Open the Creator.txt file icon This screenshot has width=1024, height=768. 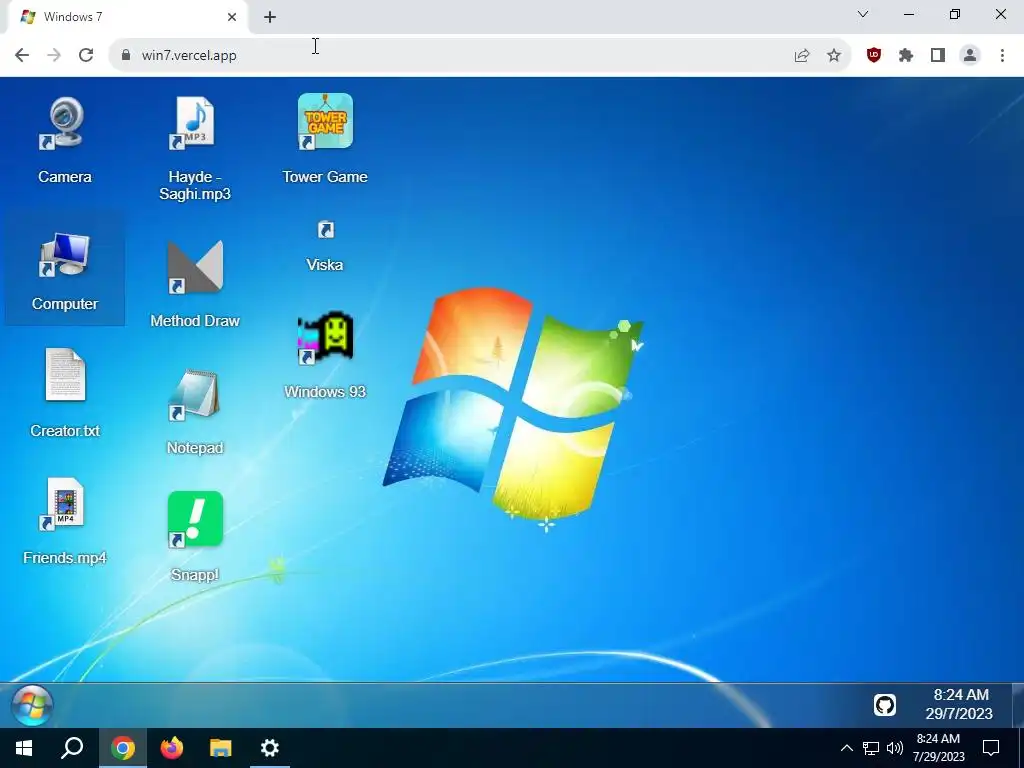(65, 393)
